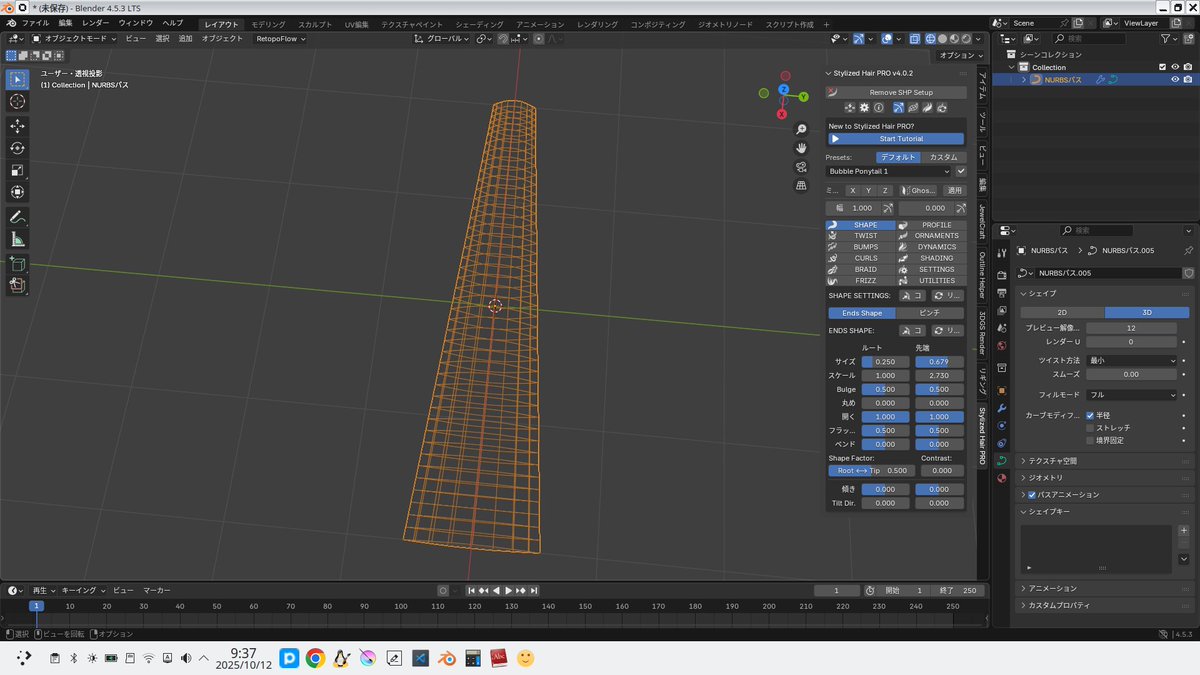Image resolution: width=1200 pixels, height=675 pixels.
Task: Disable the 半径 checkbox in the Shape panel
Action: [x=1089, y=414]
